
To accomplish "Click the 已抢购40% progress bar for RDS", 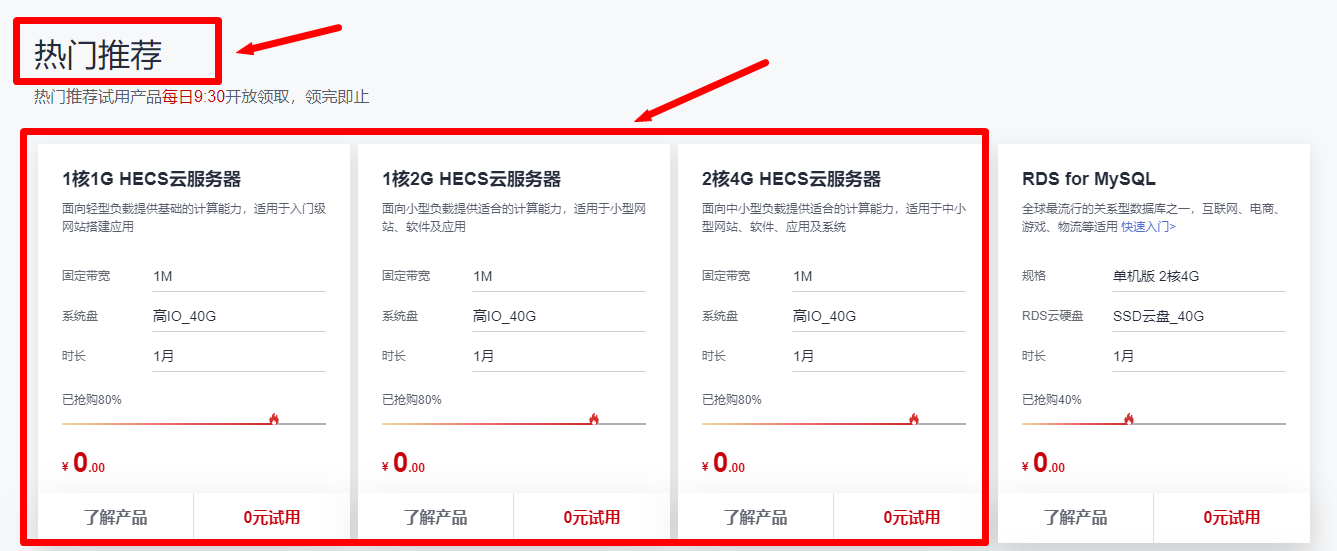I will 1153,423.
